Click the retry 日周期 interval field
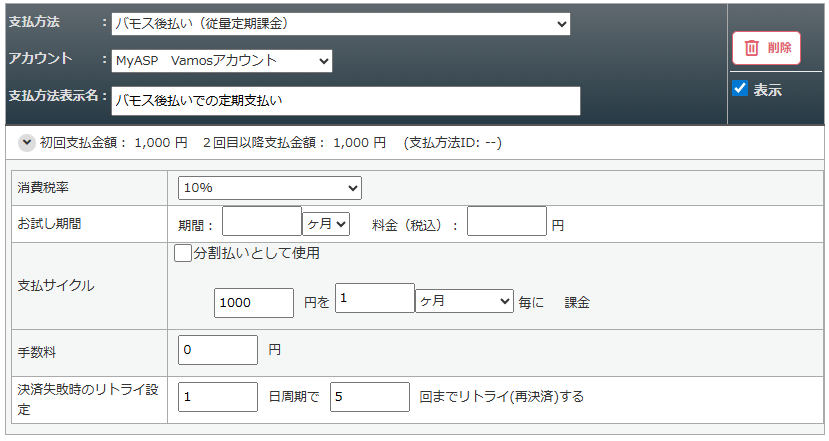 tap(218, 397)
